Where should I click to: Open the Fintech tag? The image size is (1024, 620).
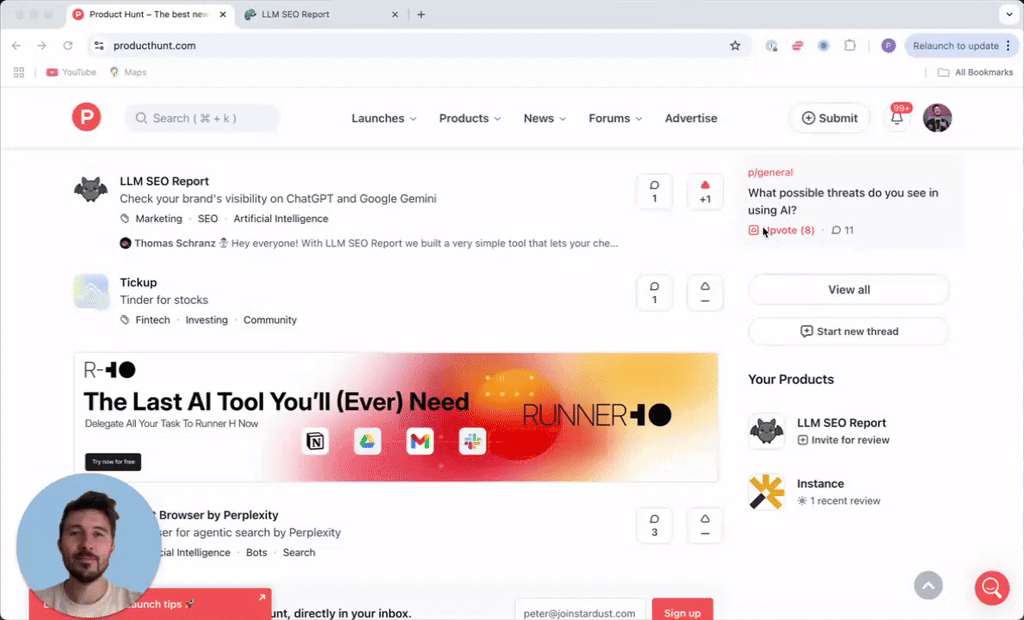pos(153,320)
